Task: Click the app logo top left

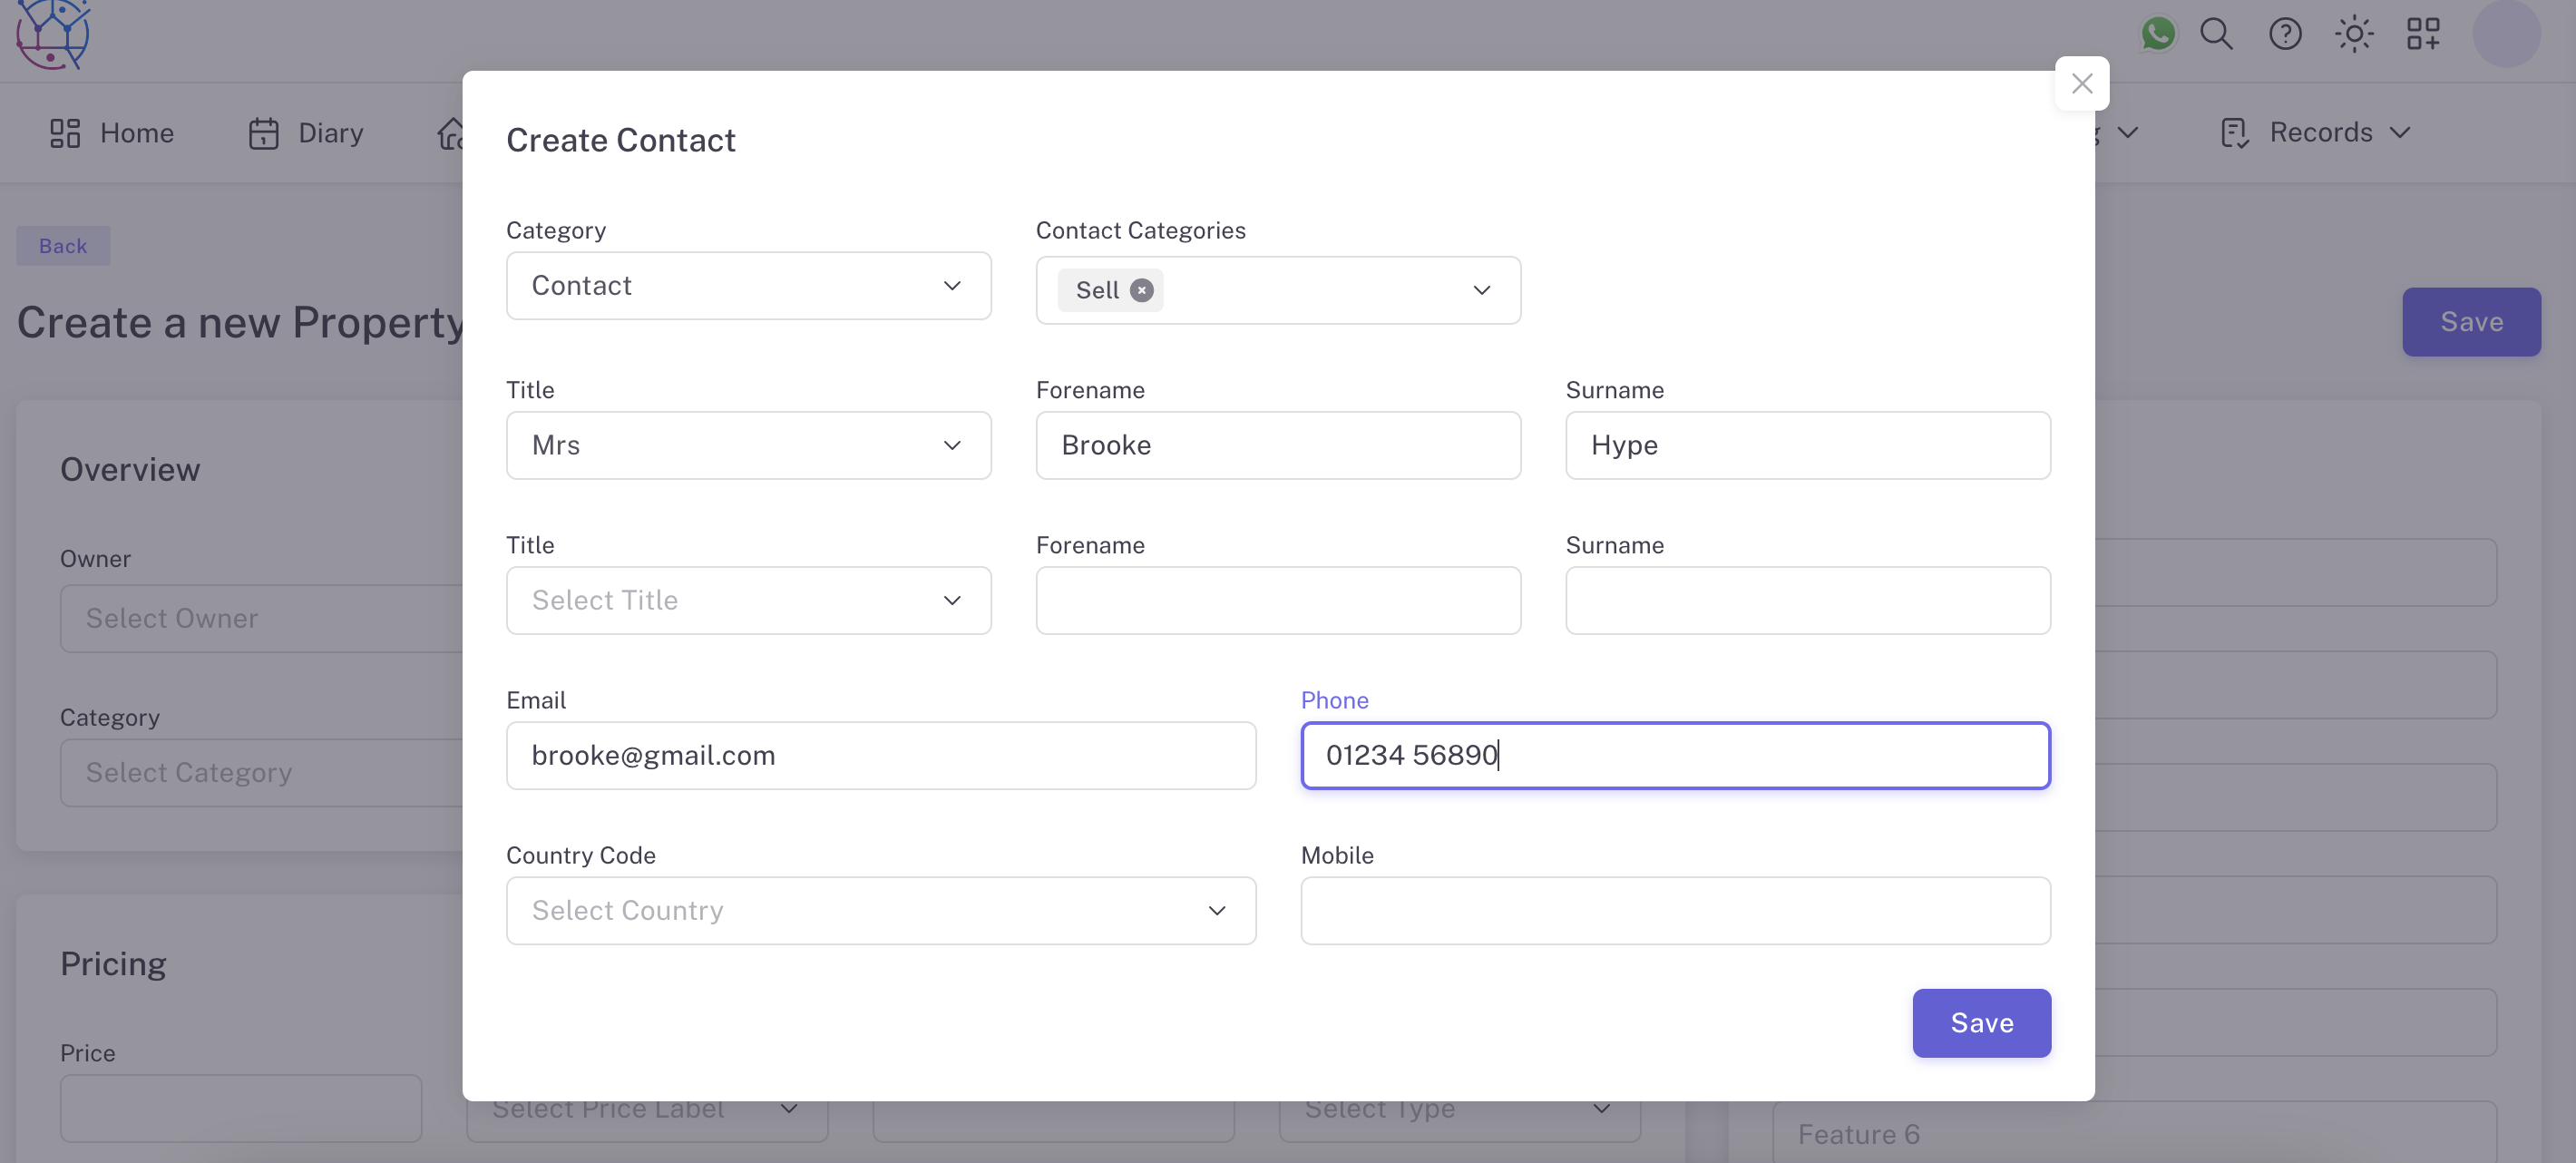Action: [52, 34]
